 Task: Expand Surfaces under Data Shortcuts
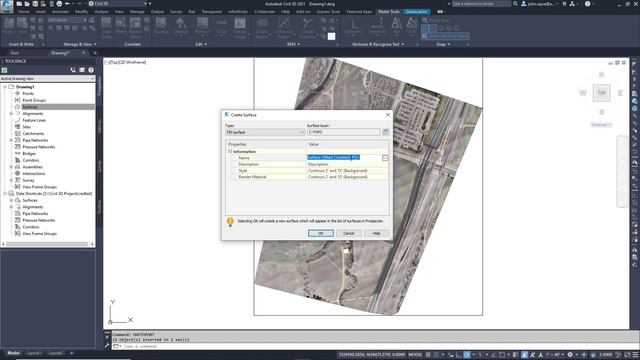[11, 200]
